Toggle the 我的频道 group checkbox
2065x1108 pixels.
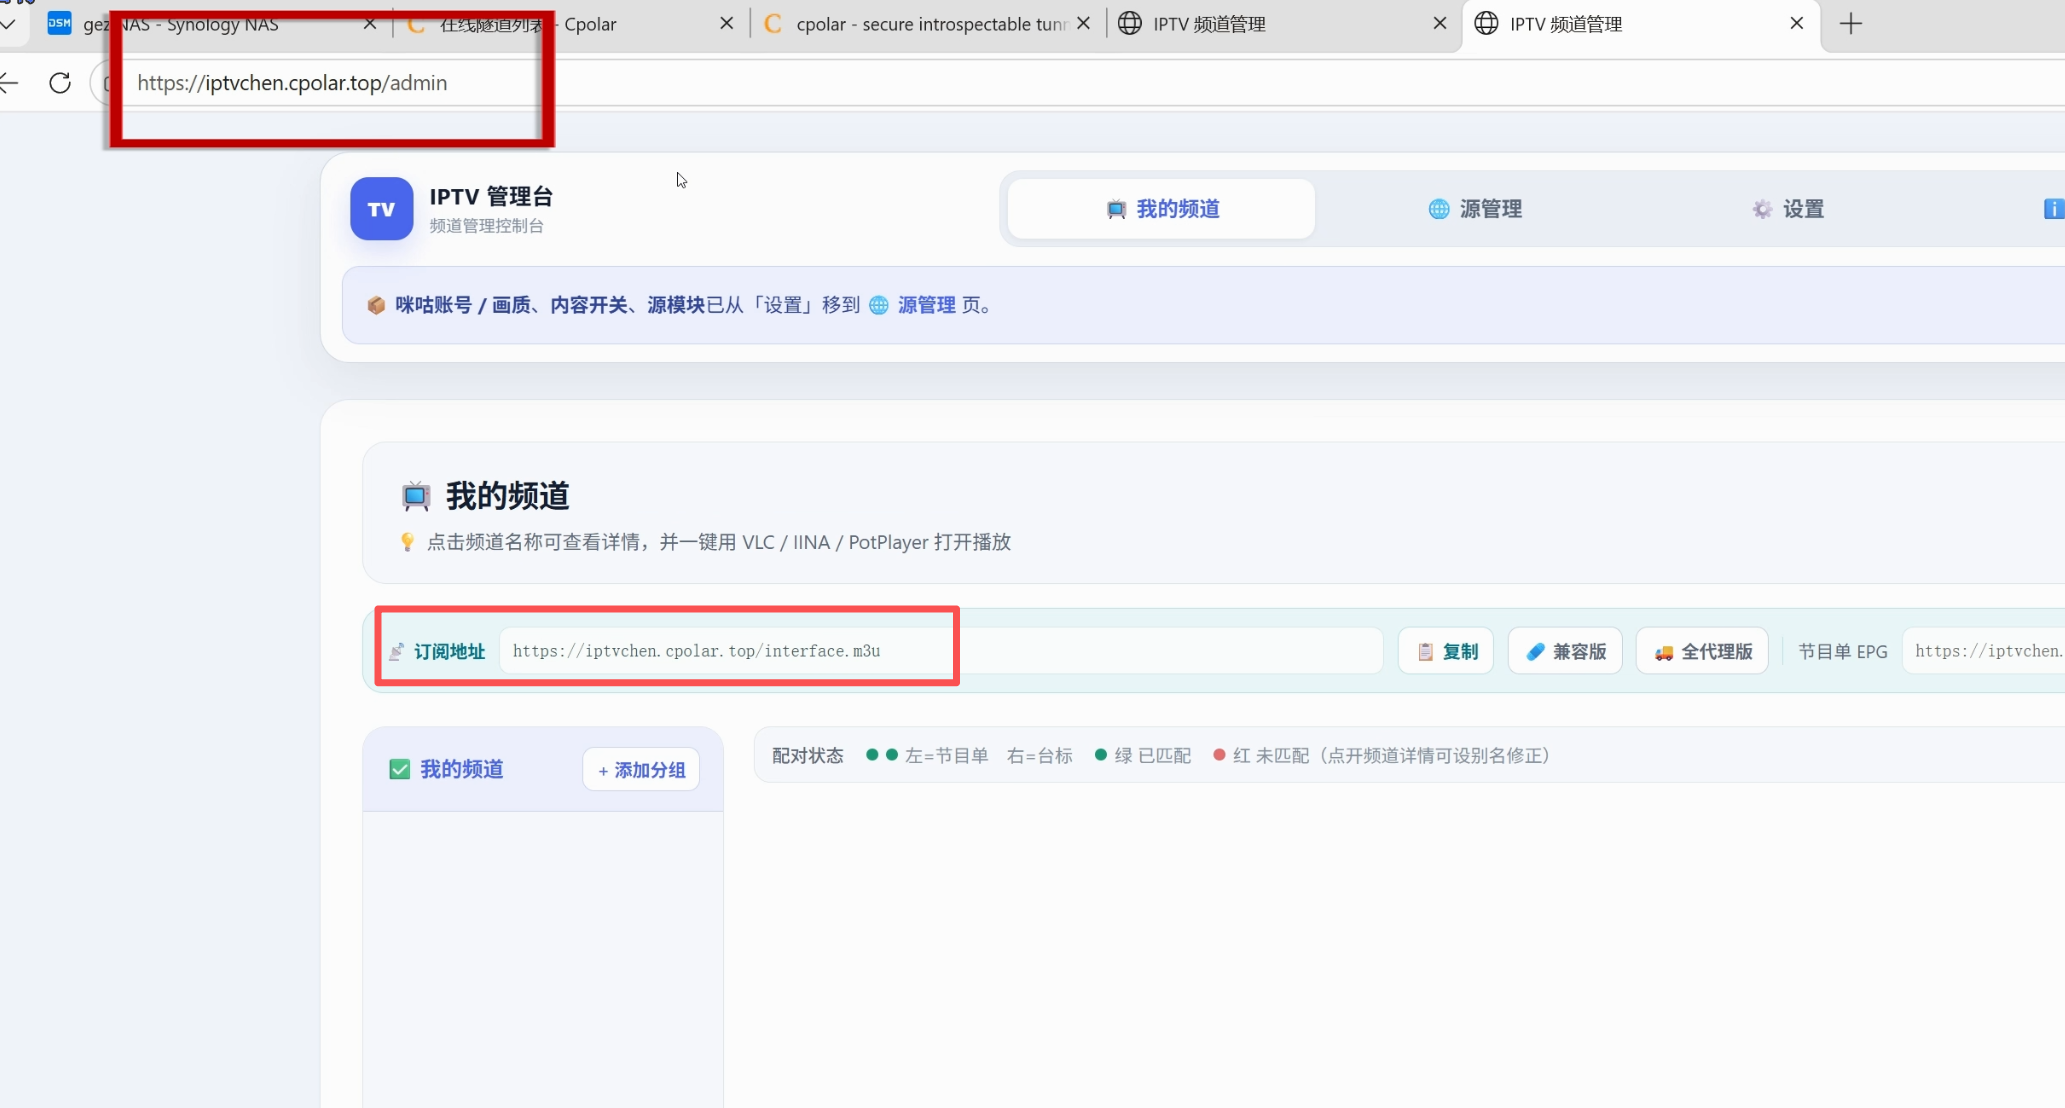[399, 769]
